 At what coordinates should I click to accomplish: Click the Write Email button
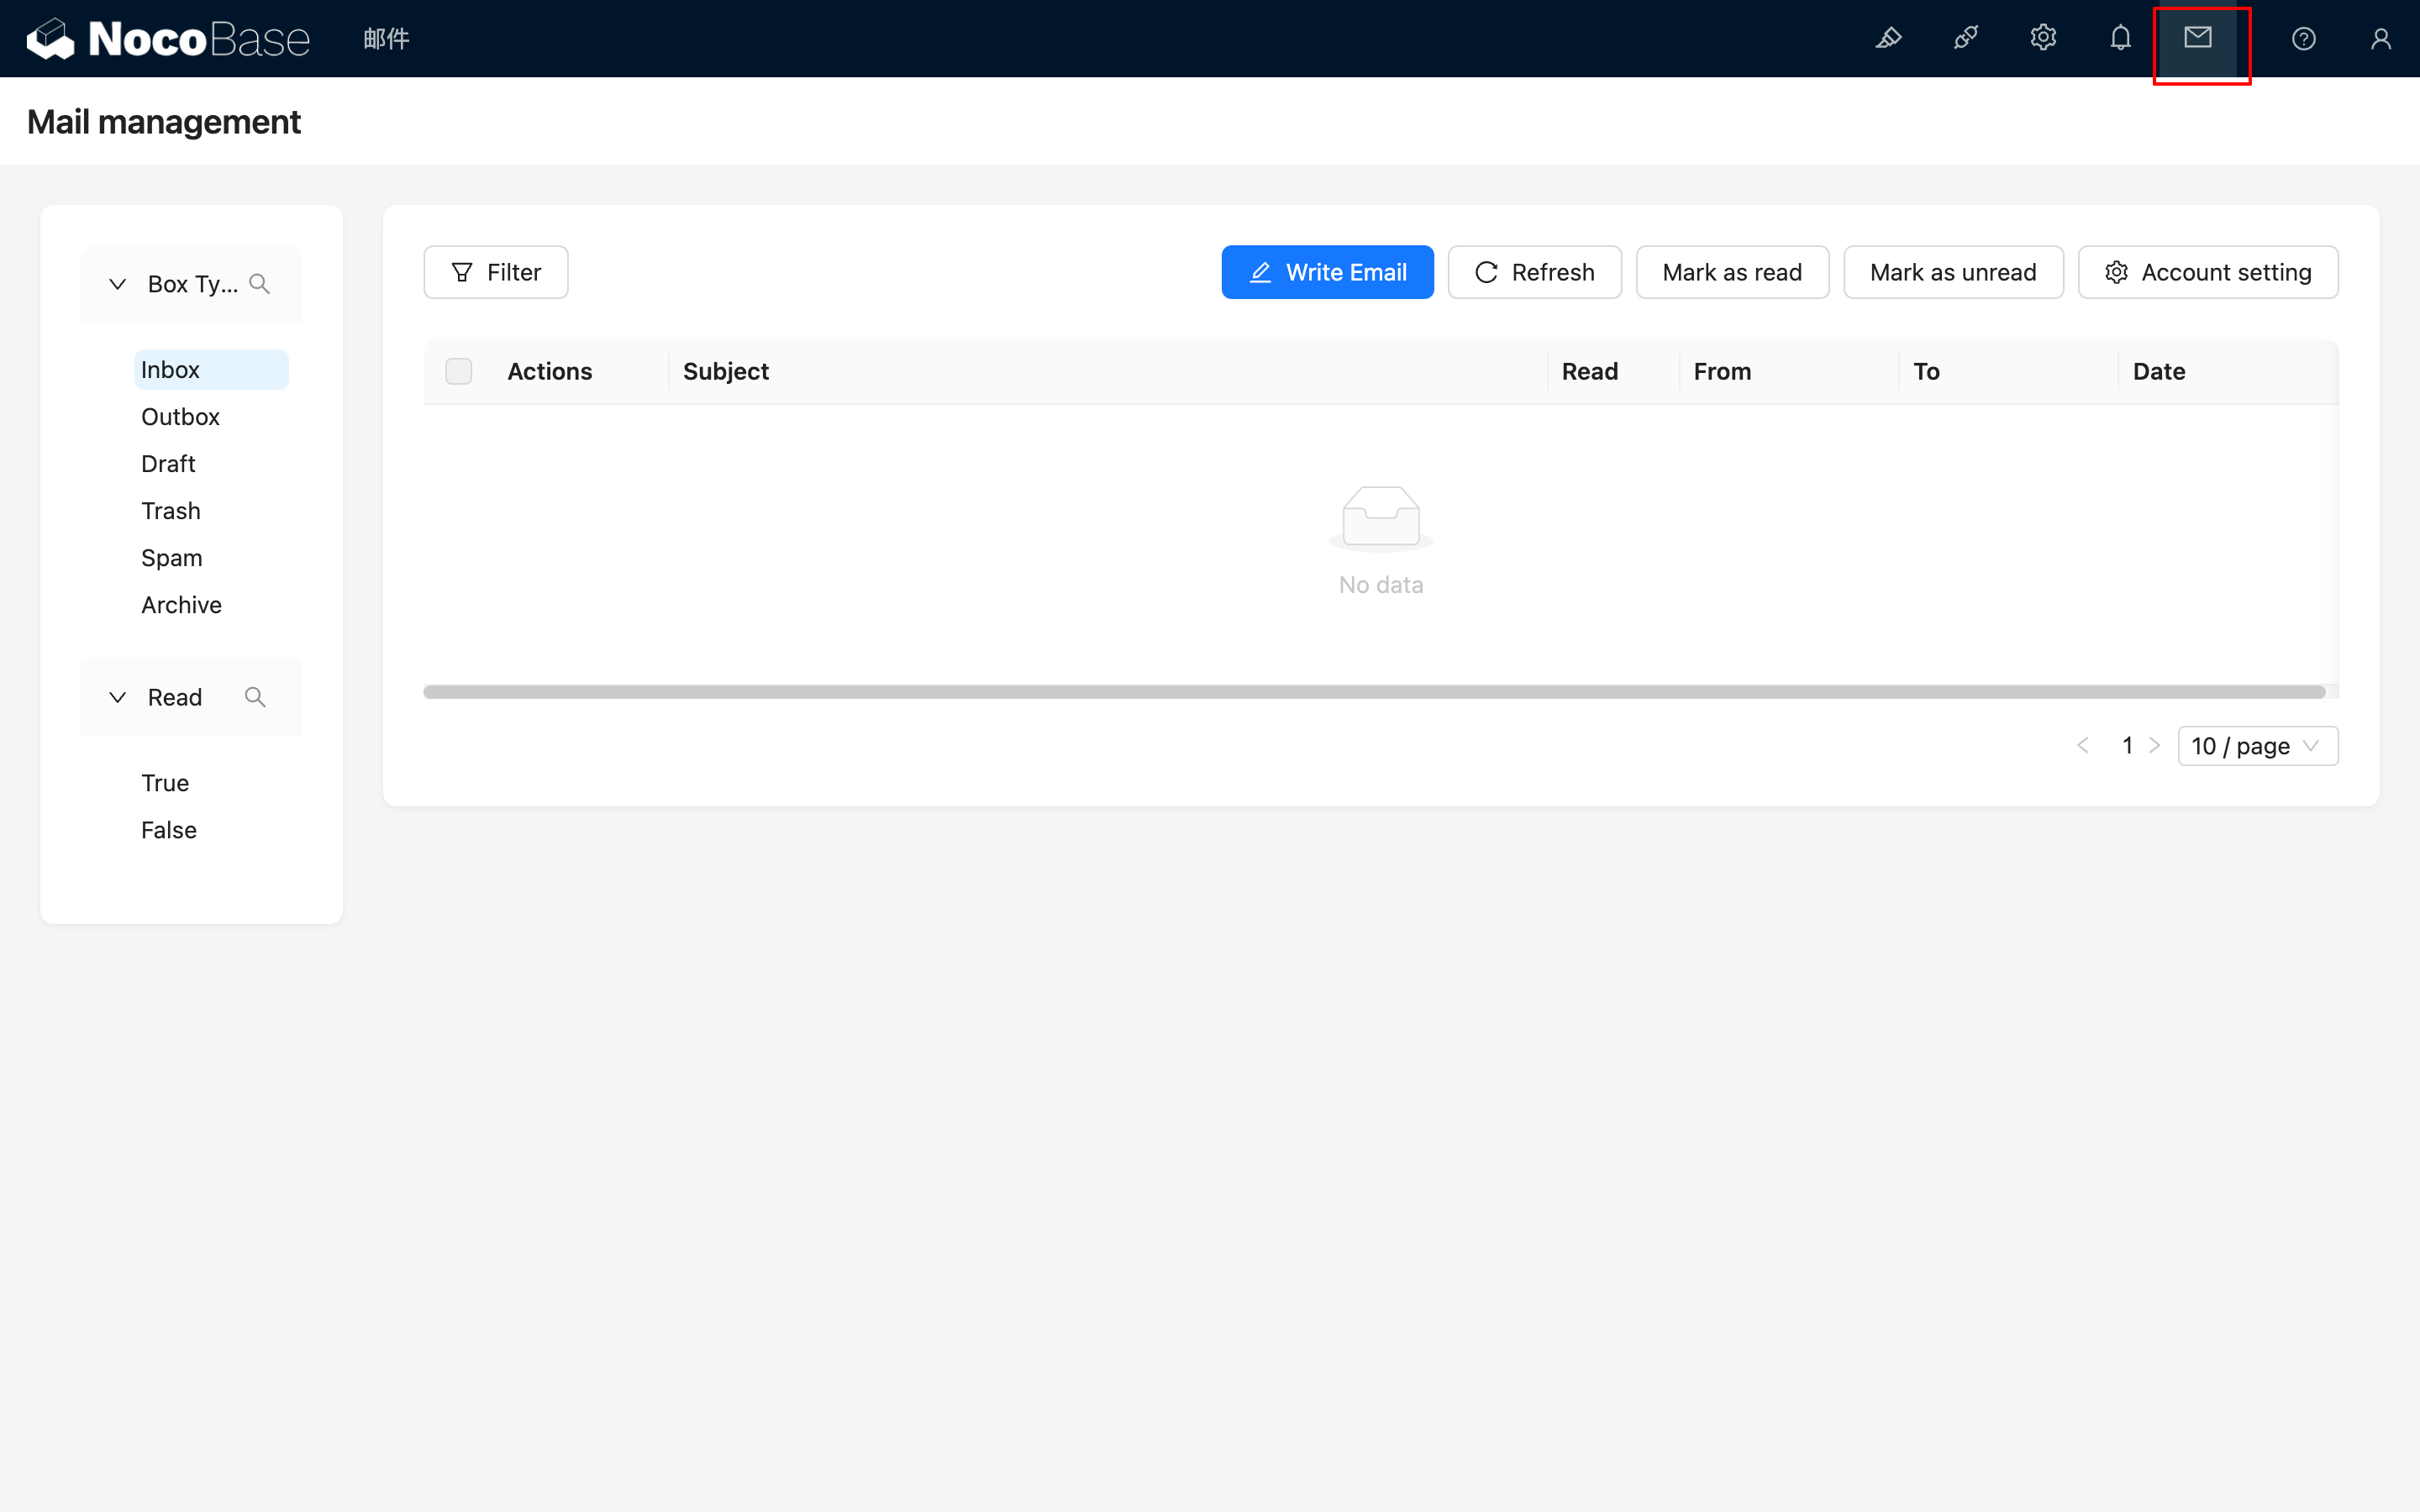point(1327,272)
